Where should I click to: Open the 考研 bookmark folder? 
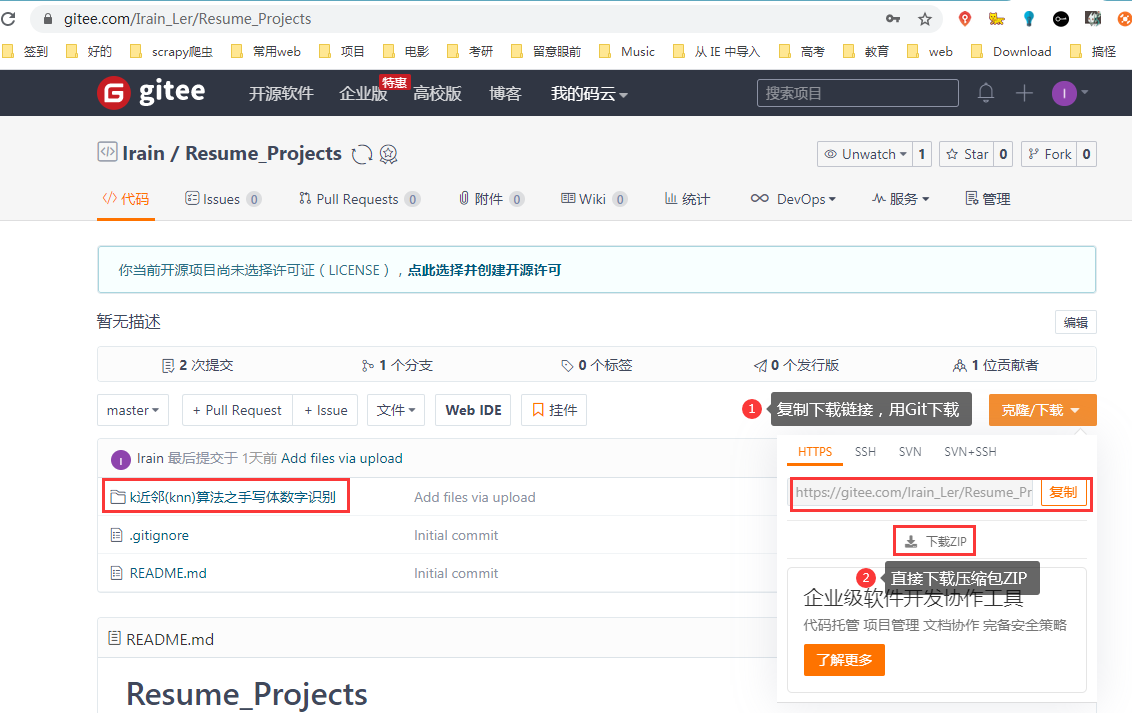pyautogui.click(x=470, y=51)
